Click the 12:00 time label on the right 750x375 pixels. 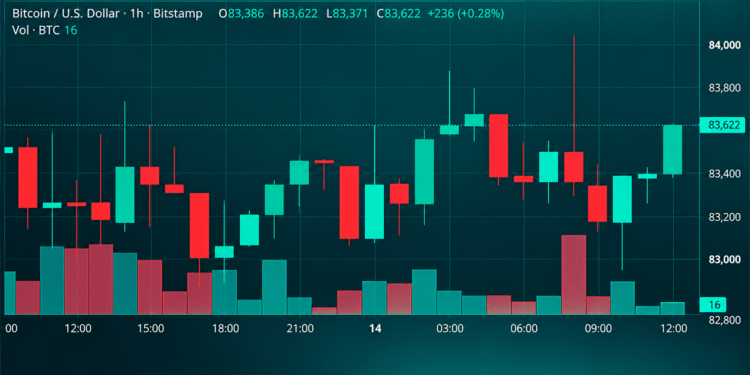point(673,329)
